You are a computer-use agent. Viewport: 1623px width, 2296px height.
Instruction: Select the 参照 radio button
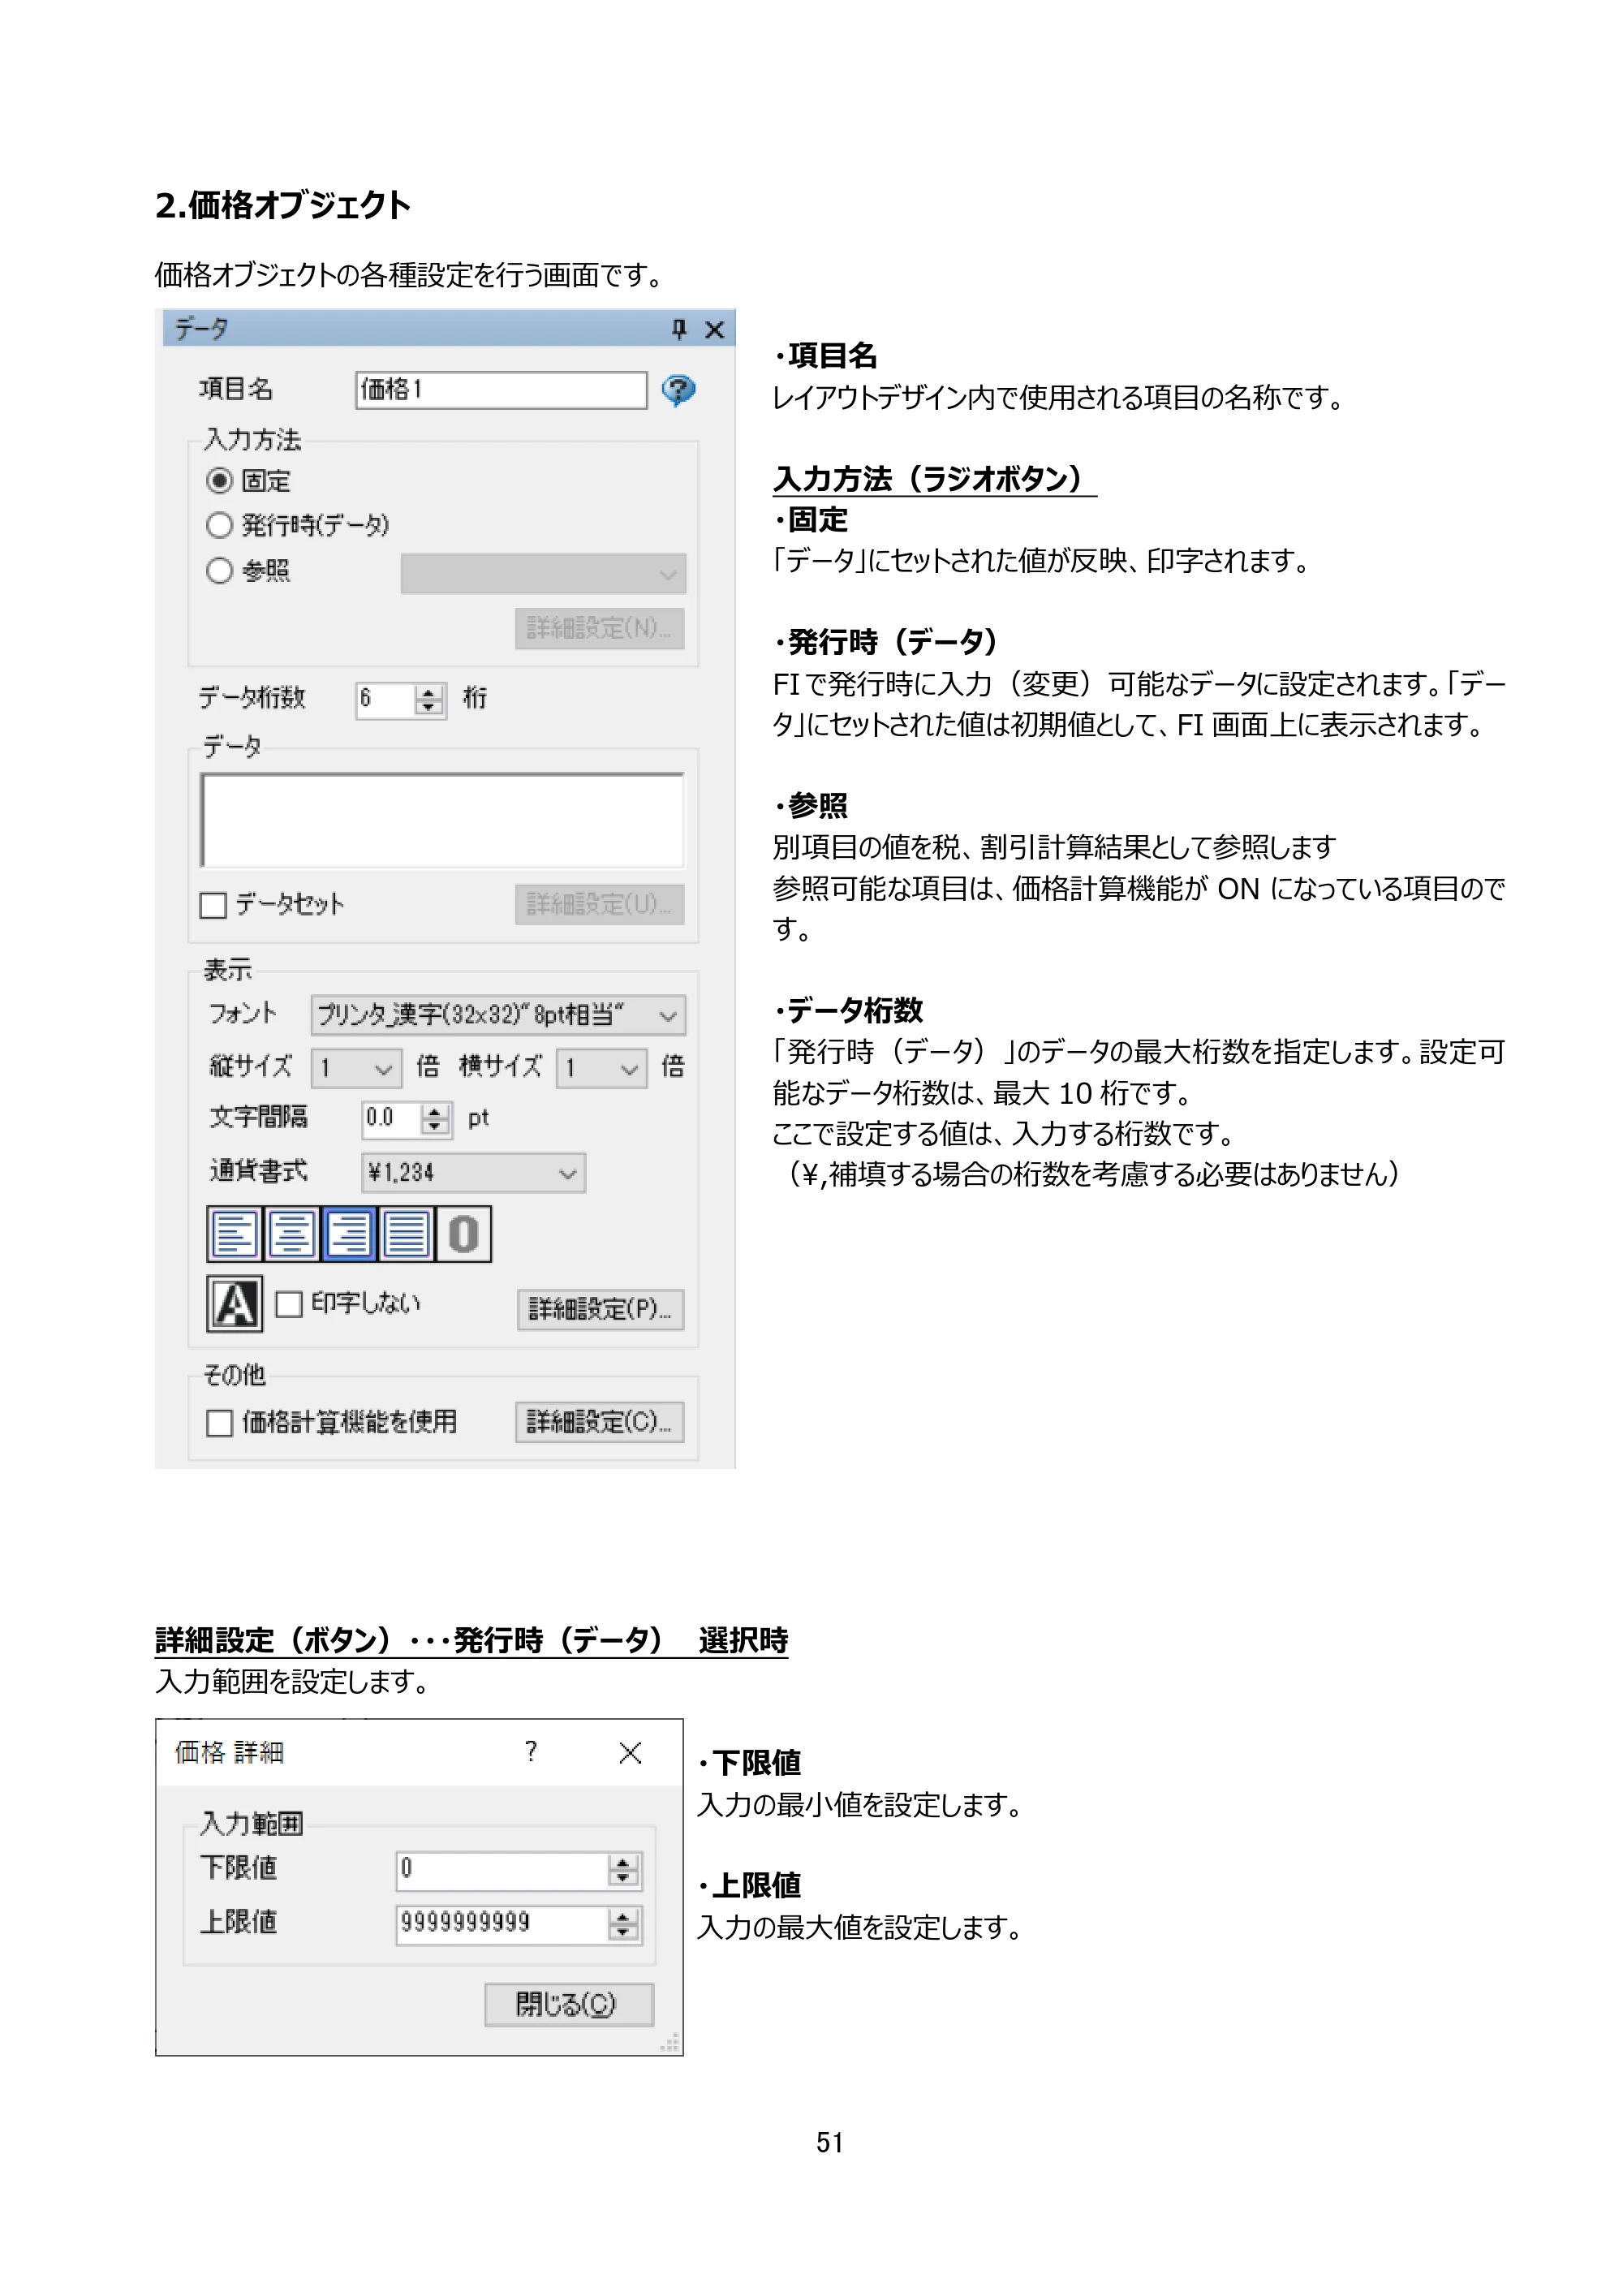(219, 570)
